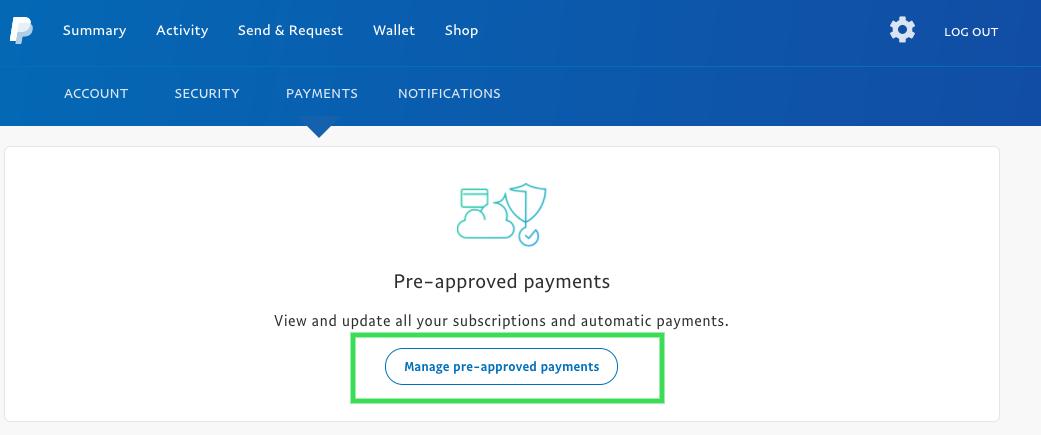This screenshot has width=1041, height=435.
Task: Click Manage pre-approved payments button
Action: pyautogui.click(x=501, y=367)
